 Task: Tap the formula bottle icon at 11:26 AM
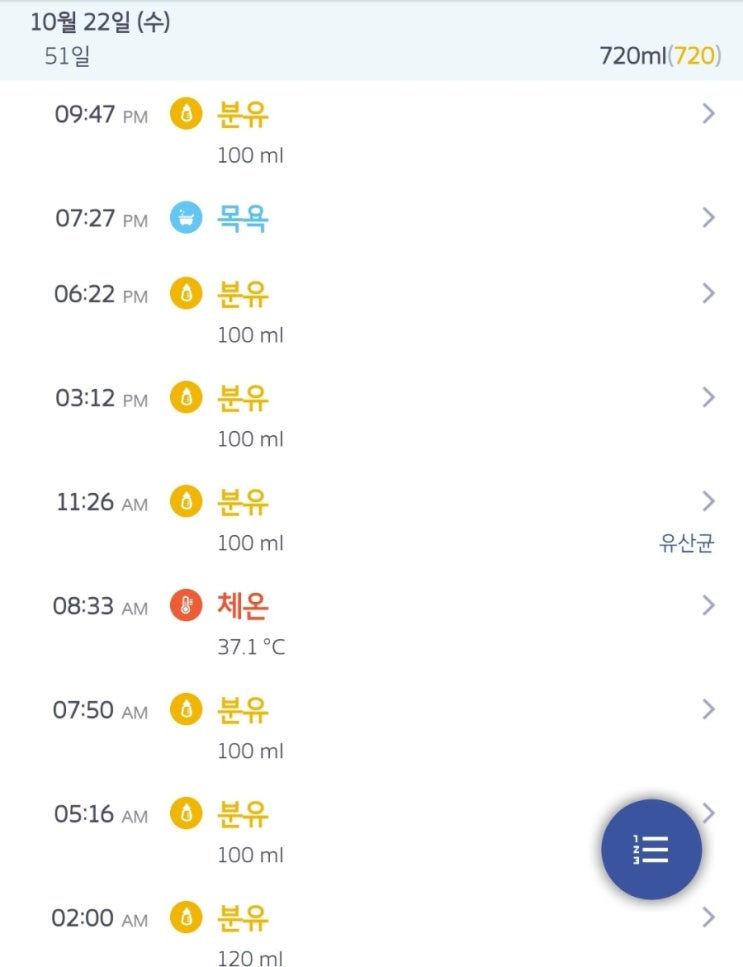point(186,502)
